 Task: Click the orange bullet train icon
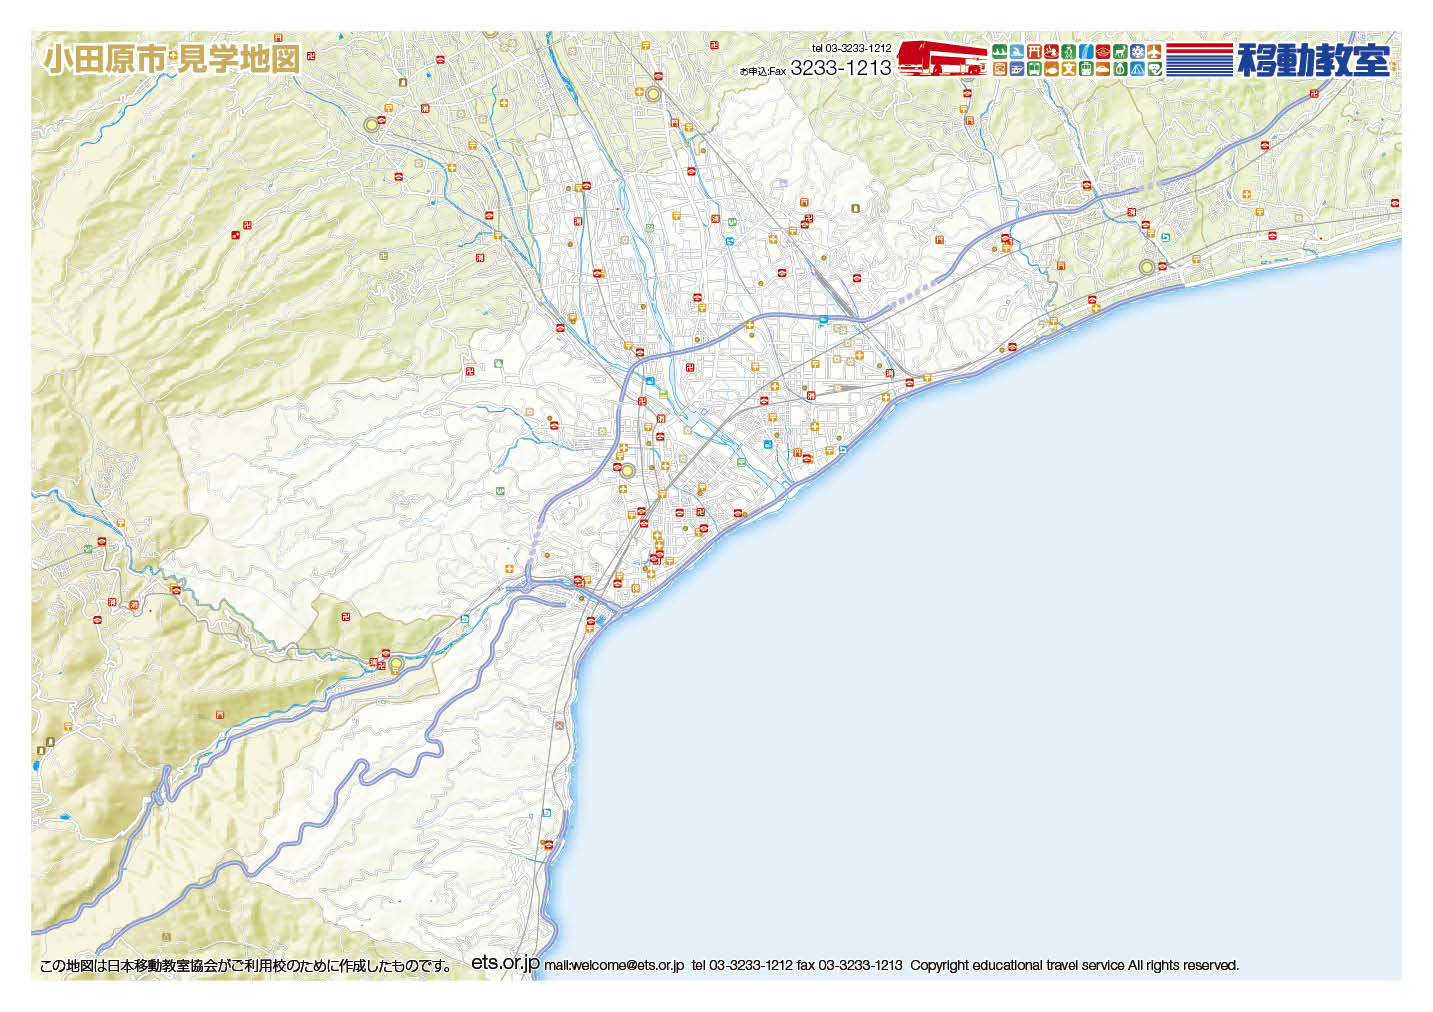click(1103, 69)
